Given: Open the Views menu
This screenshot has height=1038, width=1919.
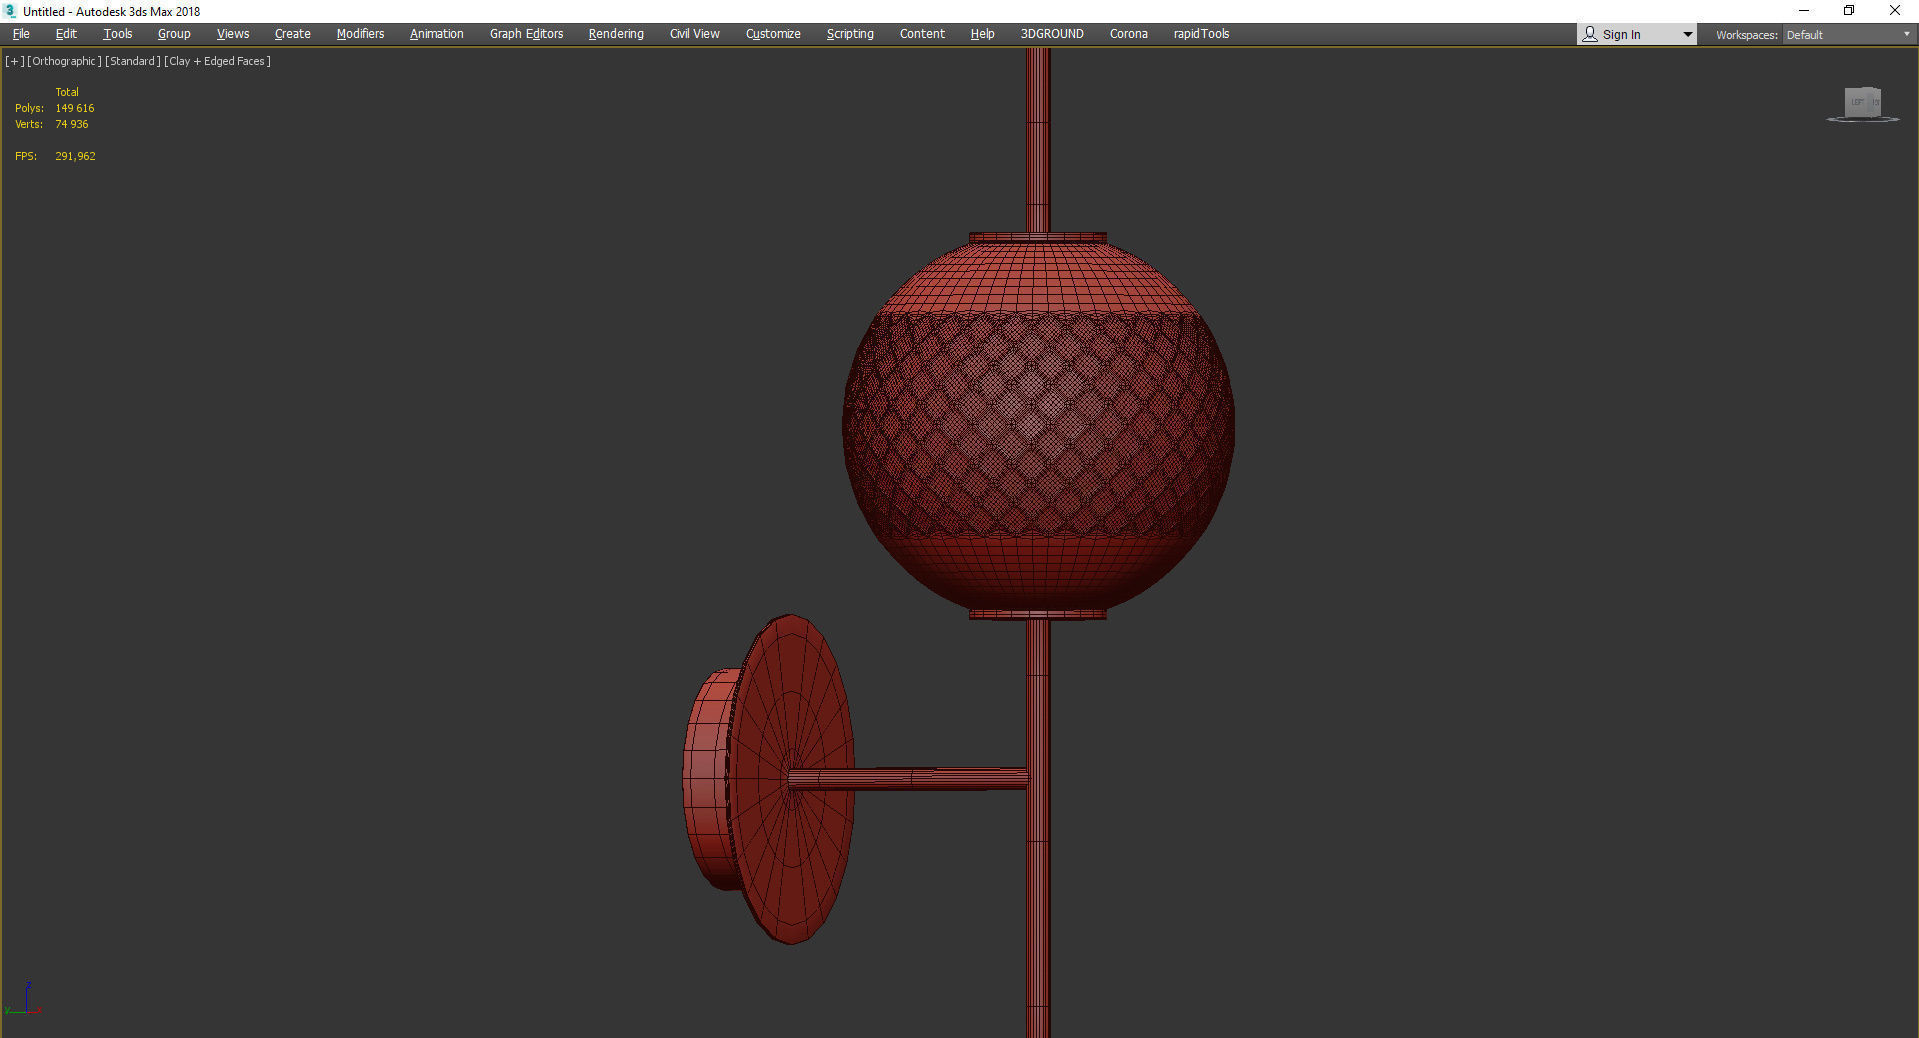Looking at the screenshot, I should coord(233,34).
